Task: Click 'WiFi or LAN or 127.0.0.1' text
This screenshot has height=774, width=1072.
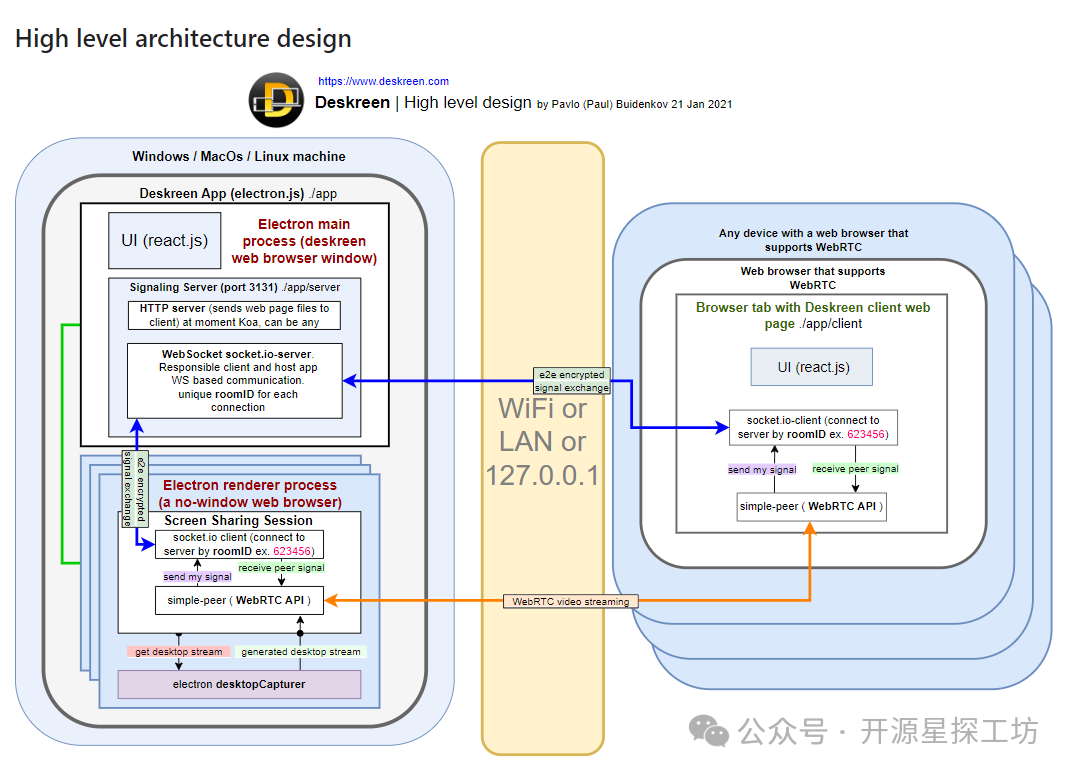Action: pos(542,442)
